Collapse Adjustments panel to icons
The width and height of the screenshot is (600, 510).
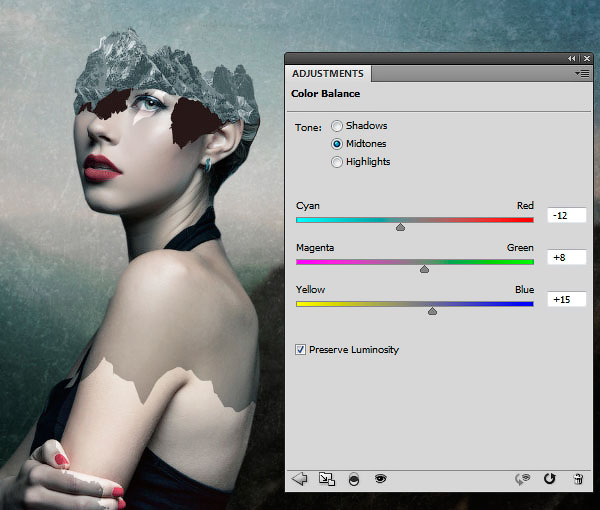pyautogui.click(x=571, y=59)
